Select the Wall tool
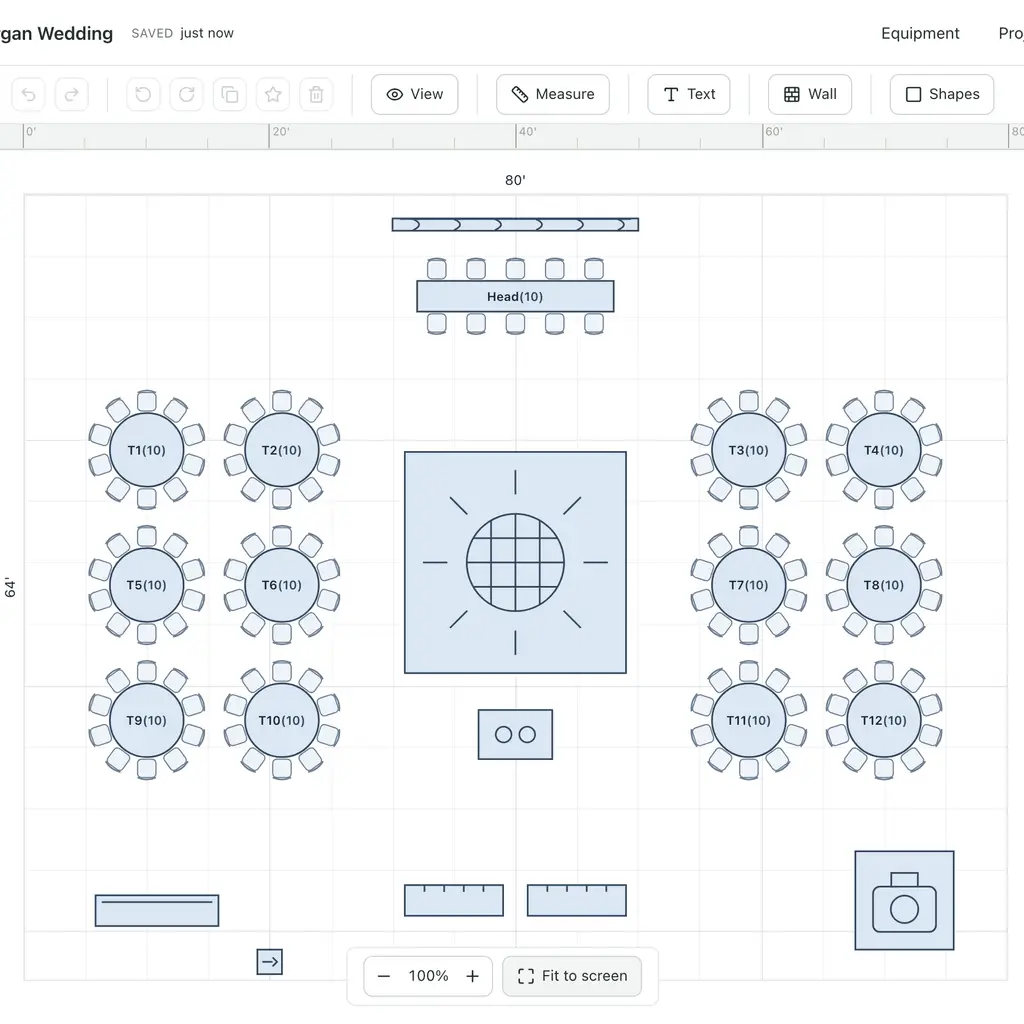Image resolution: width=1024 pixels, height=1024 pixels. pyautogui.click(x=810, y=94)
